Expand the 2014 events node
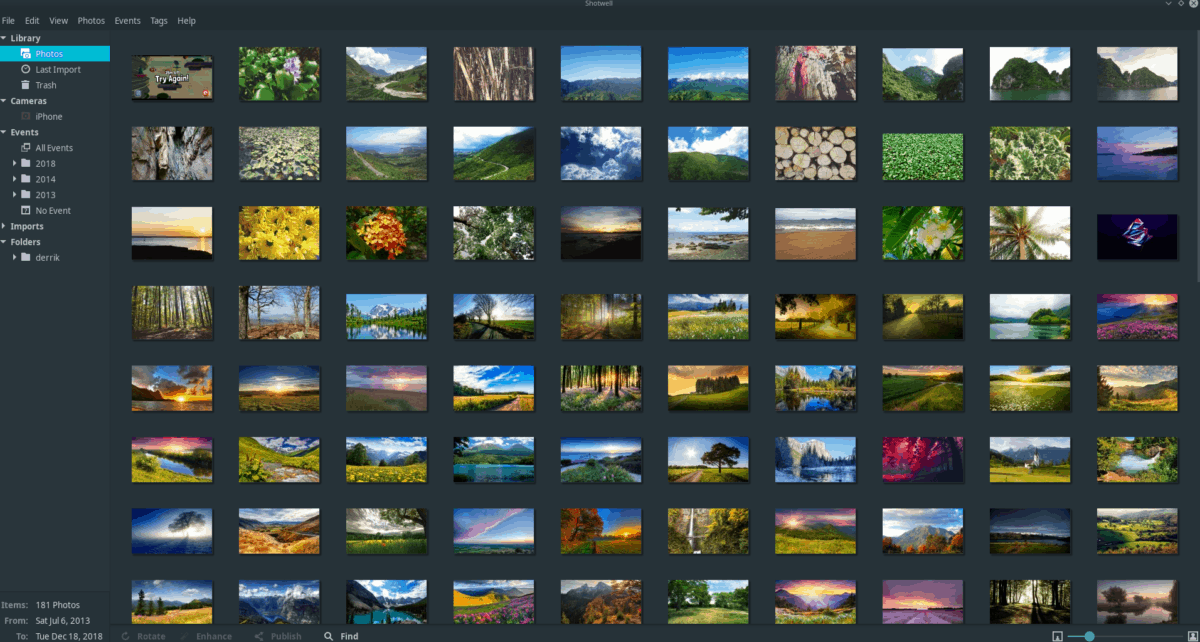Viewport: 1200px width, 642px height. tap(15, 179)
